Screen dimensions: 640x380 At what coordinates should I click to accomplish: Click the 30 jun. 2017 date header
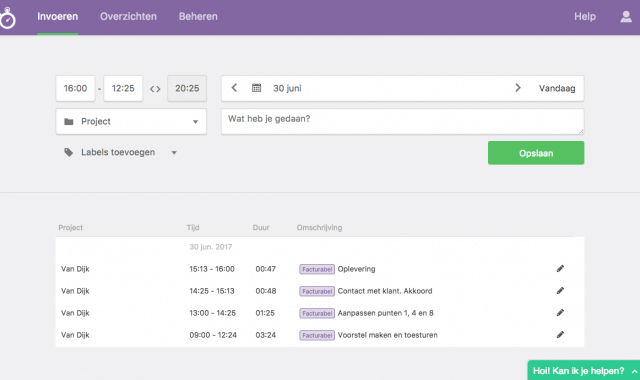tap(211, 247)
